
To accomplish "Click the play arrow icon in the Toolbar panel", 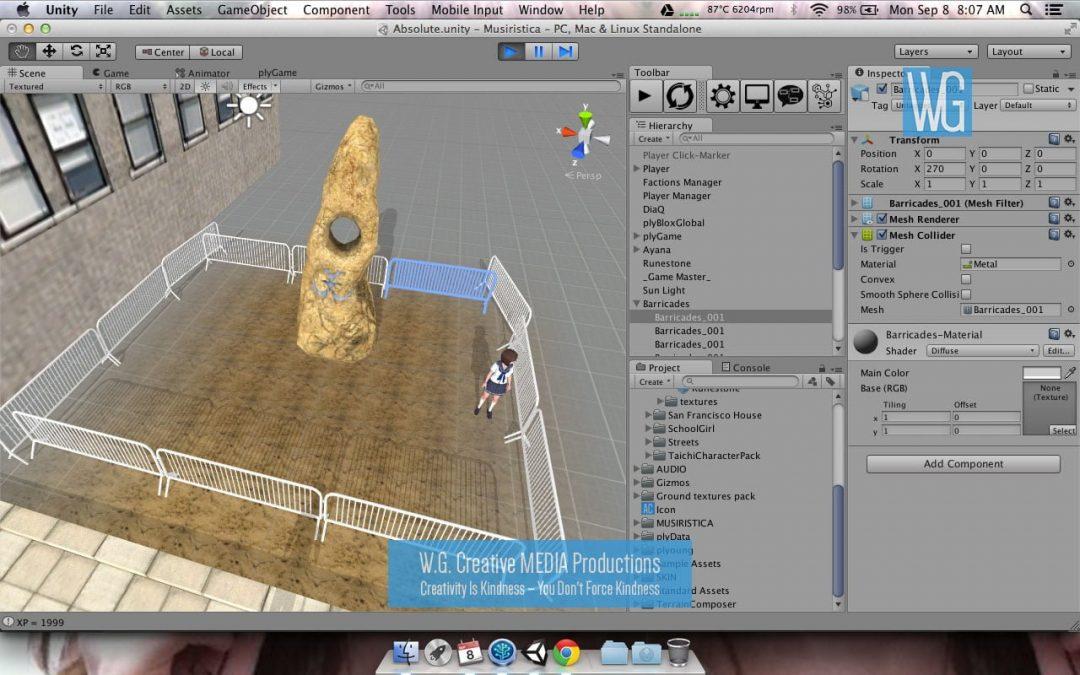I will click(x=645, y=96).
